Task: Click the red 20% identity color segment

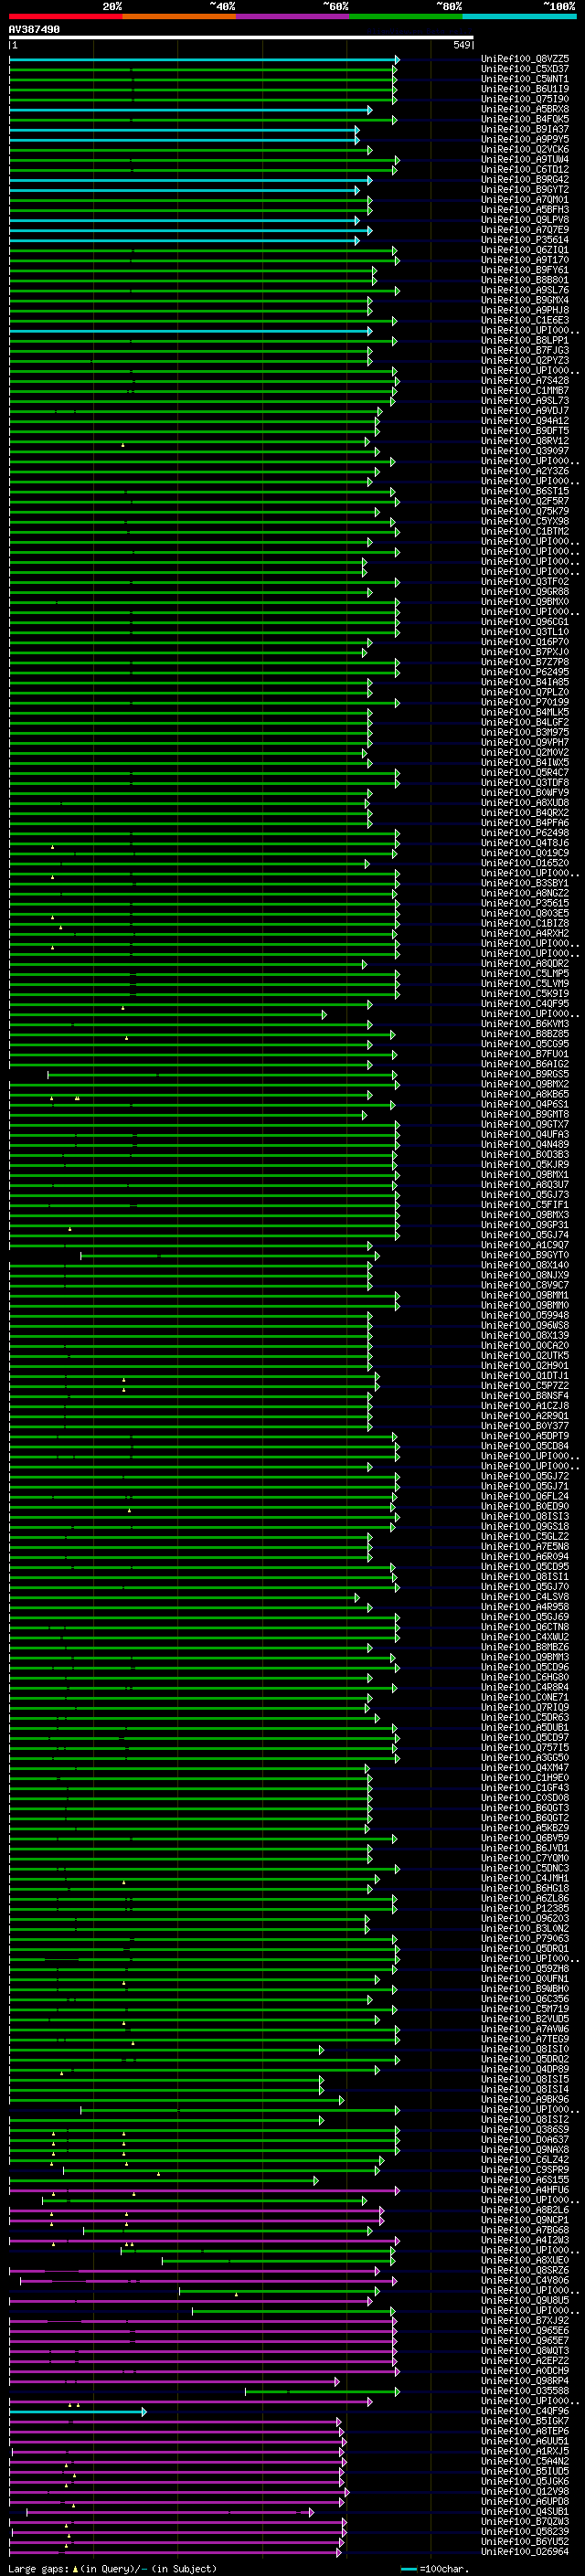Action: point(66,16)
